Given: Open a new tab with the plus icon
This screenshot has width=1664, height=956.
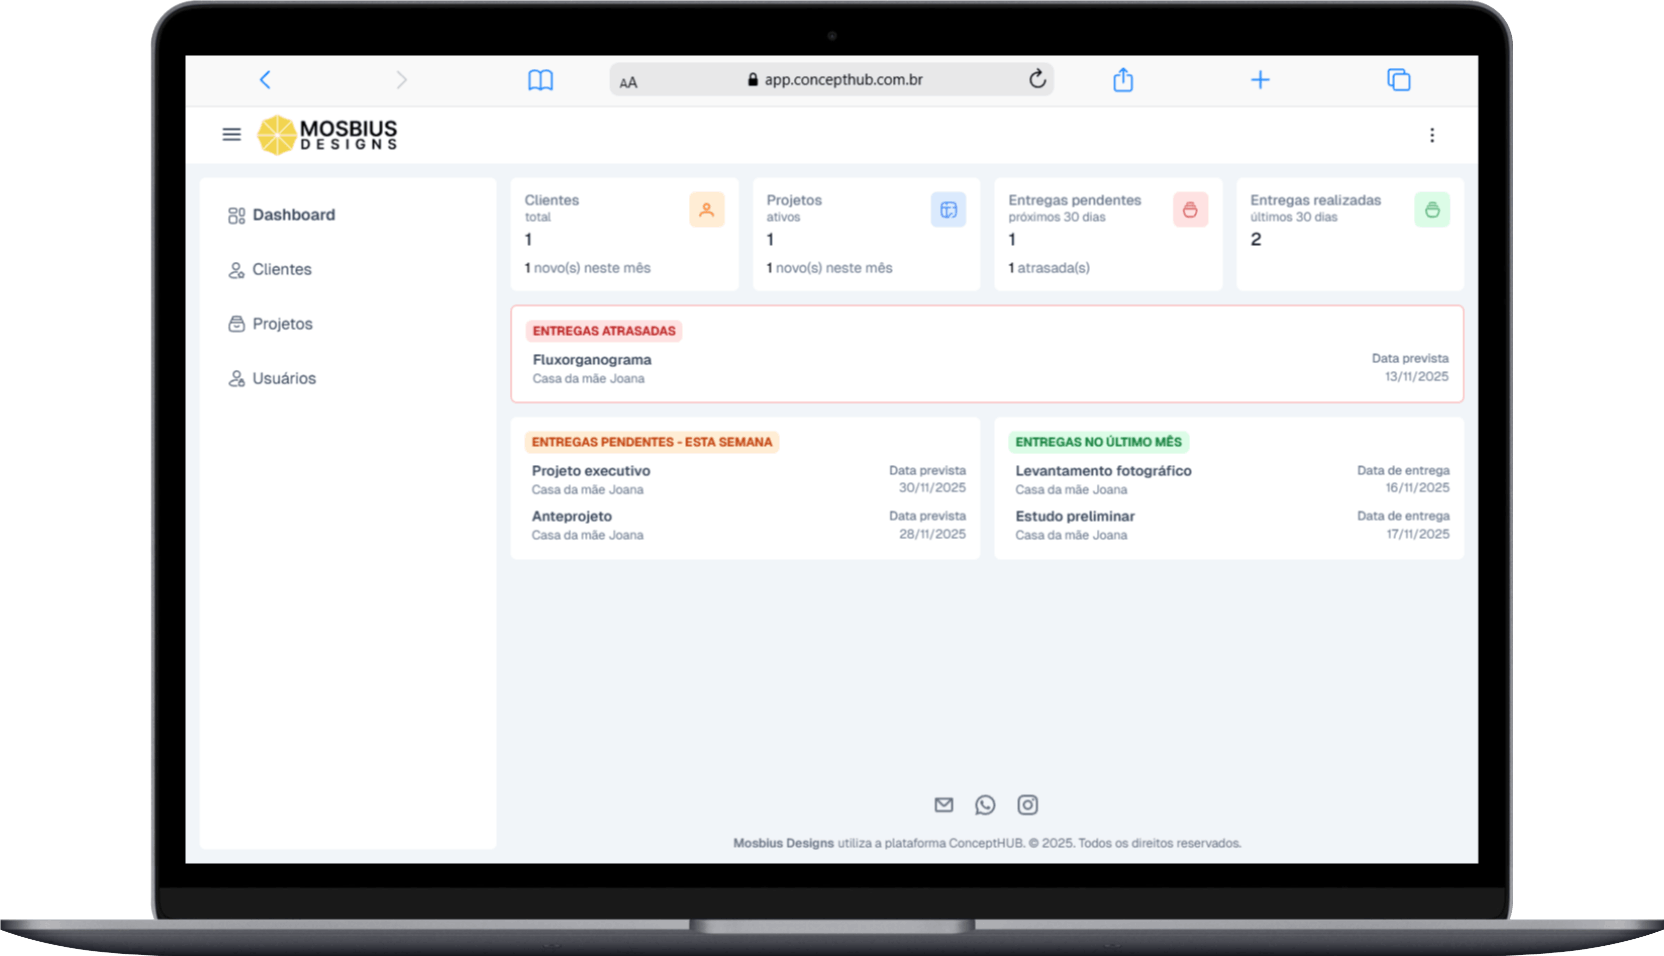Looking at the screenshot, I should click(x=1260, y=79).
